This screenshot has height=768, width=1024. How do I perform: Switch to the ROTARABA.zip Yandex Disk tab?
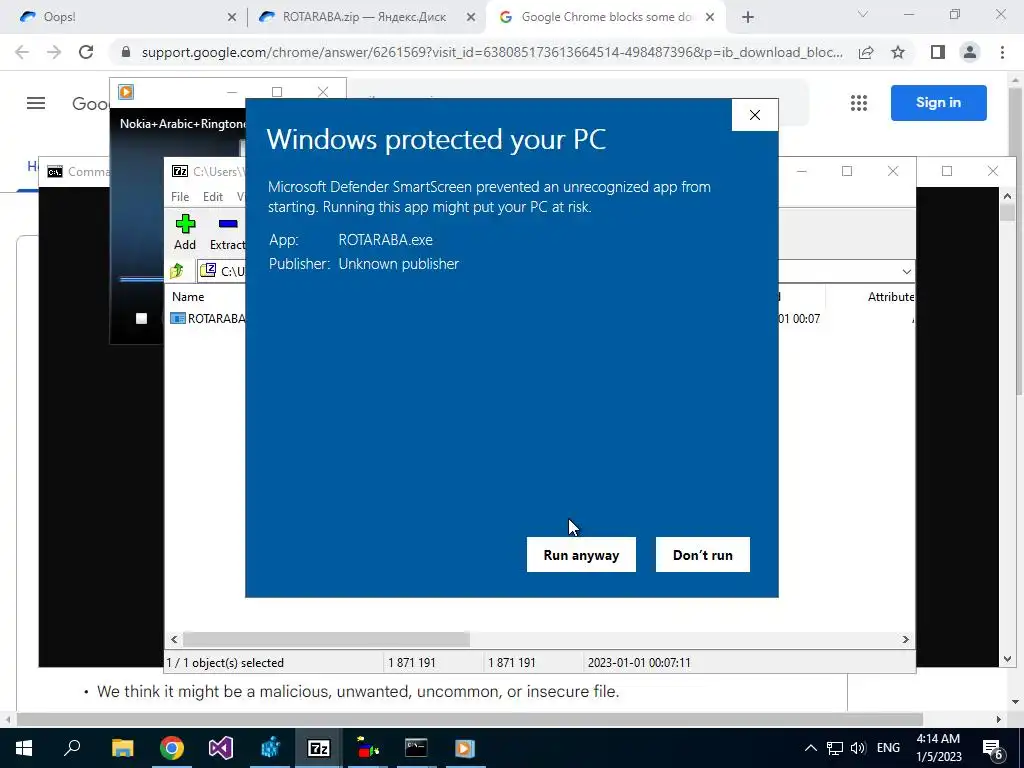364,17
